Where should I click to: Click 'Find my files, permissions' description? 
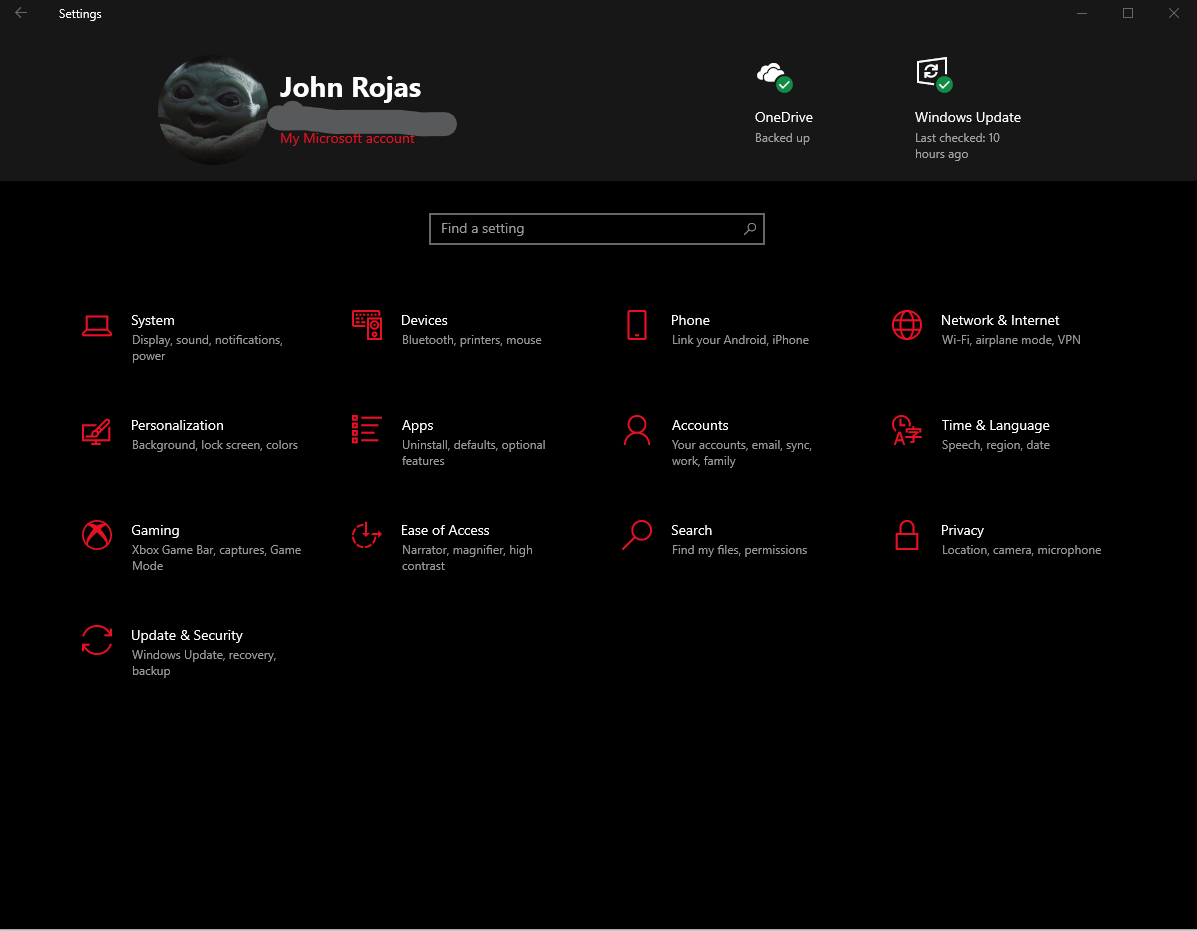click(x=740, y=550)
